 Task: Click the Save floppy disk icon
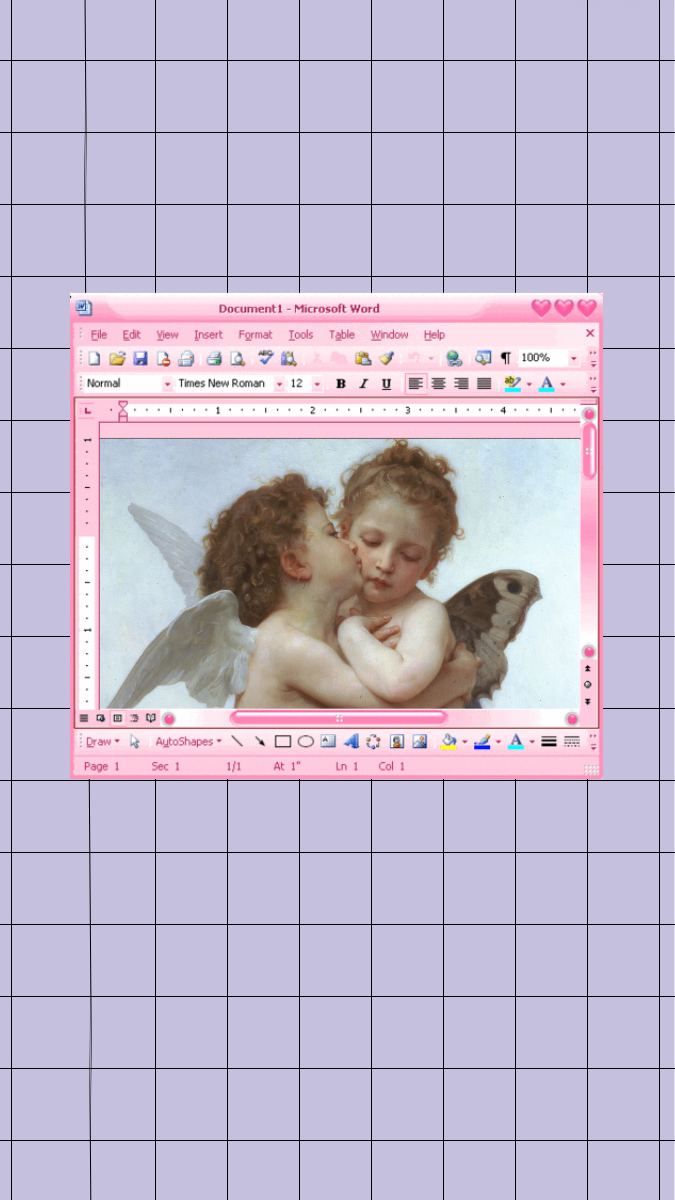pyautogui.click(x=140, y=358)
